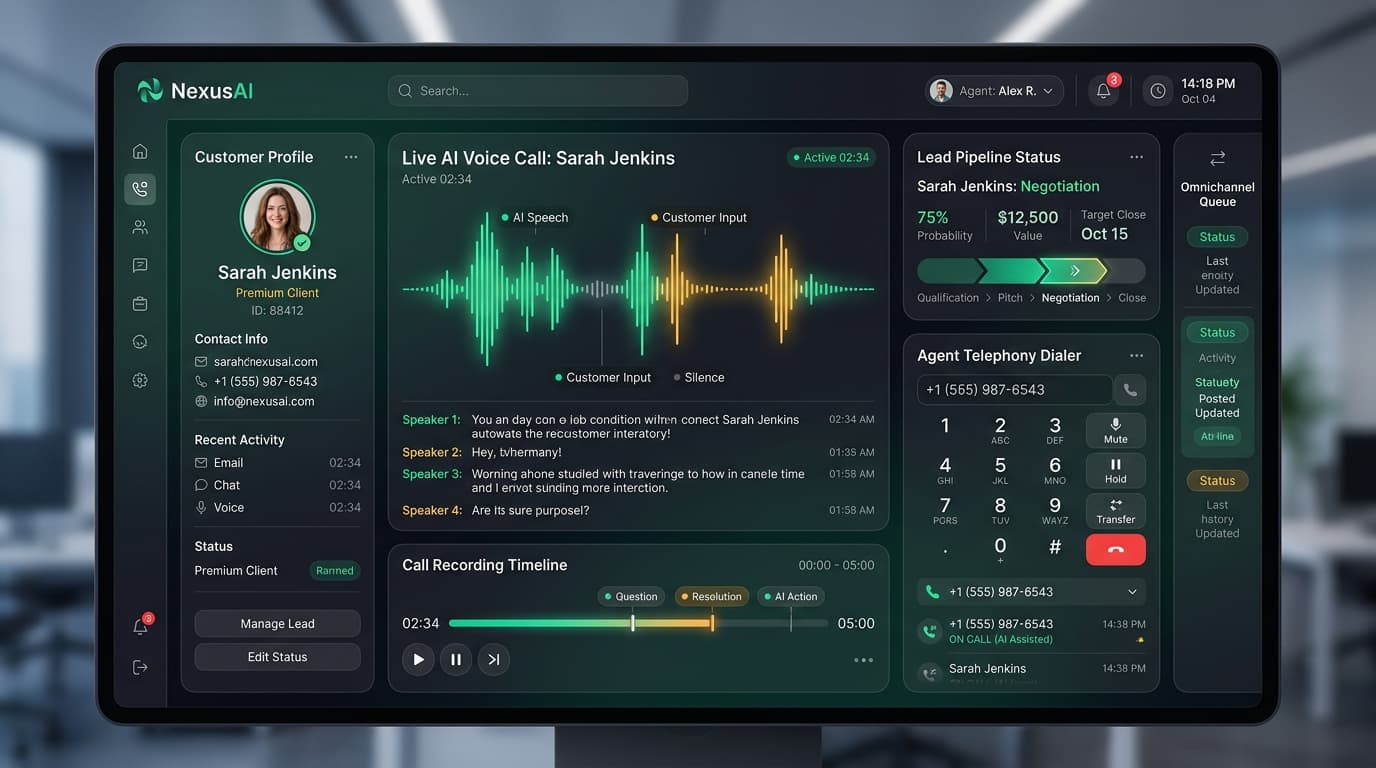Click the green call icon beside the dialer number field

[1131, 390]
